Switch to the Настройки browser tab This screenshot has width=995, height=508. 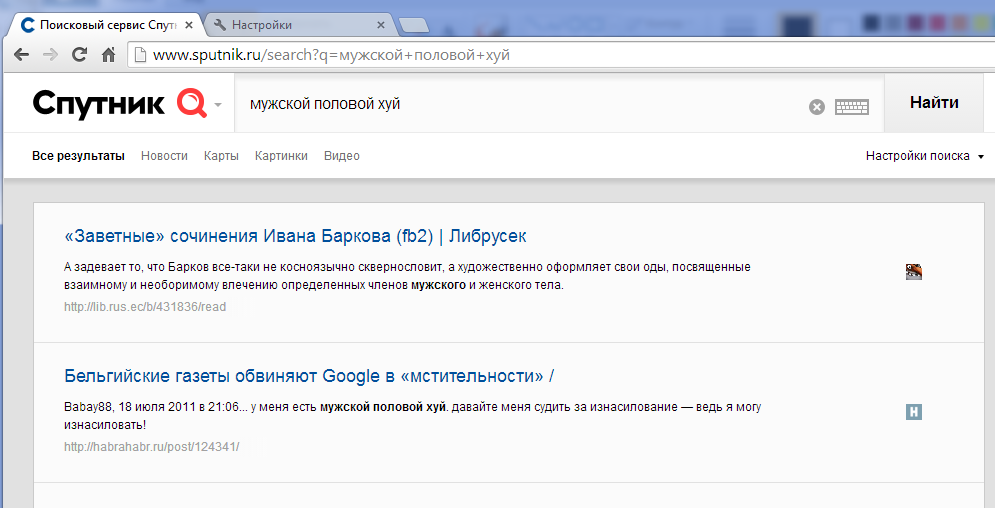coord(299,25)
